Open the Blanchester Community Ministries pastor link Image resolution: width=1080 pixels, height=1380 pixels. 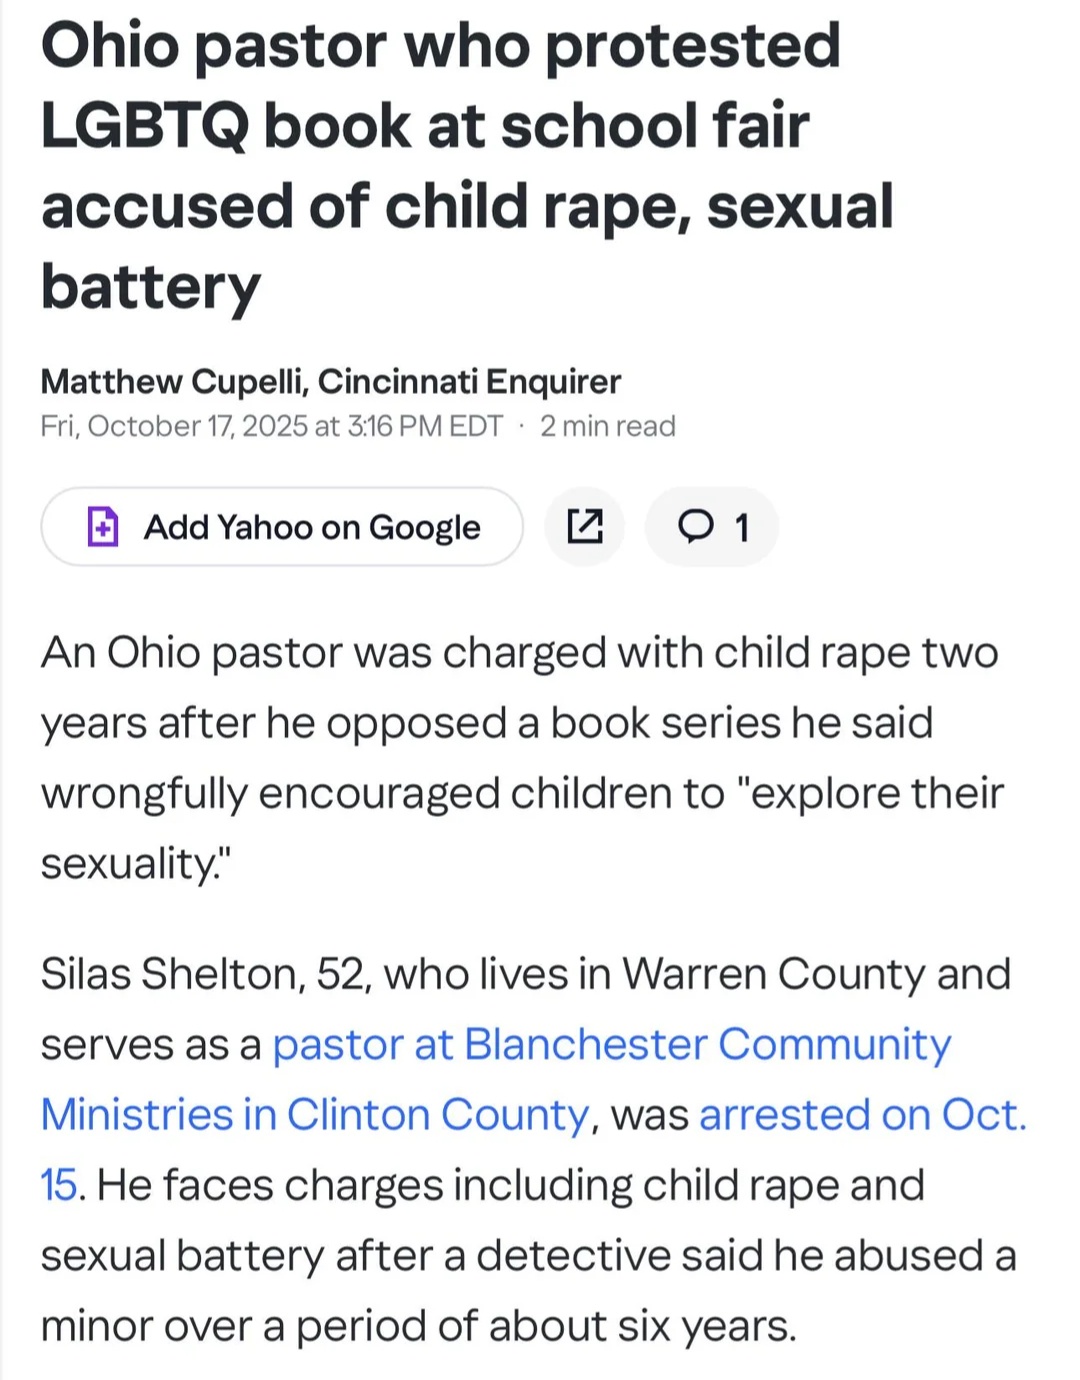611,1045
